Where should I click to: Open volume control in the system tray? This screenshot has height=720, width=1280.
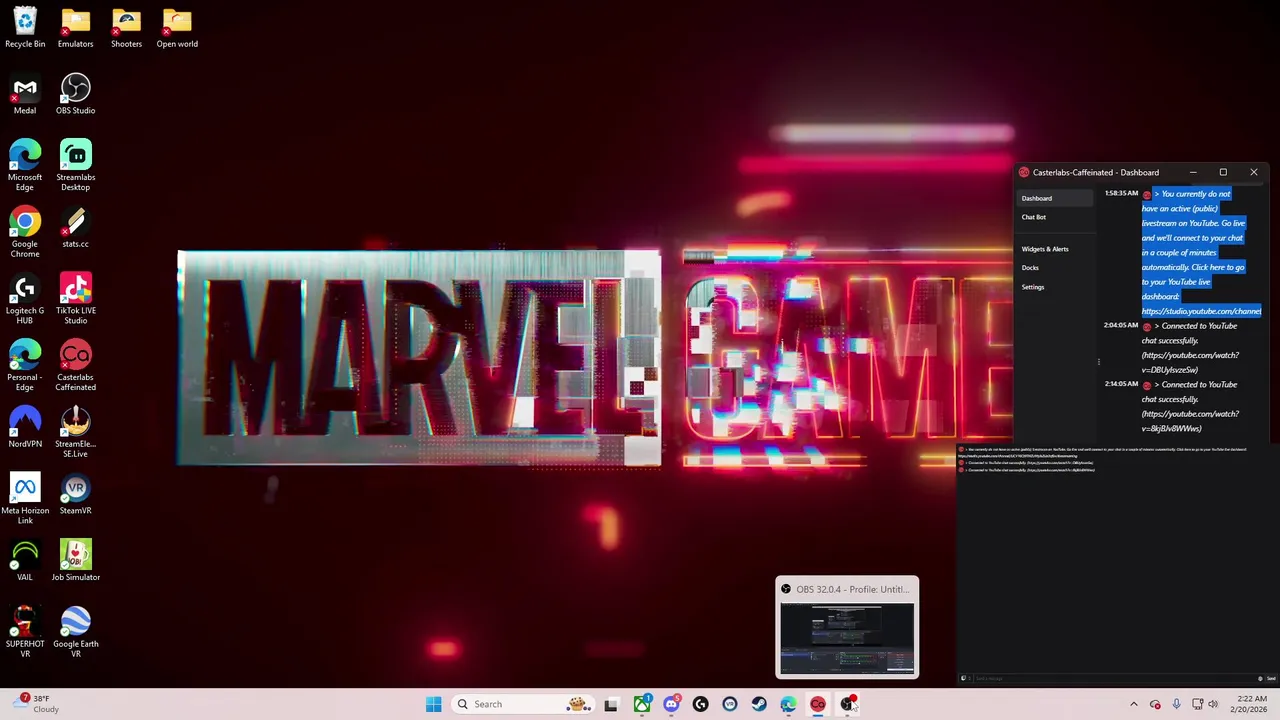(1213, 704)
